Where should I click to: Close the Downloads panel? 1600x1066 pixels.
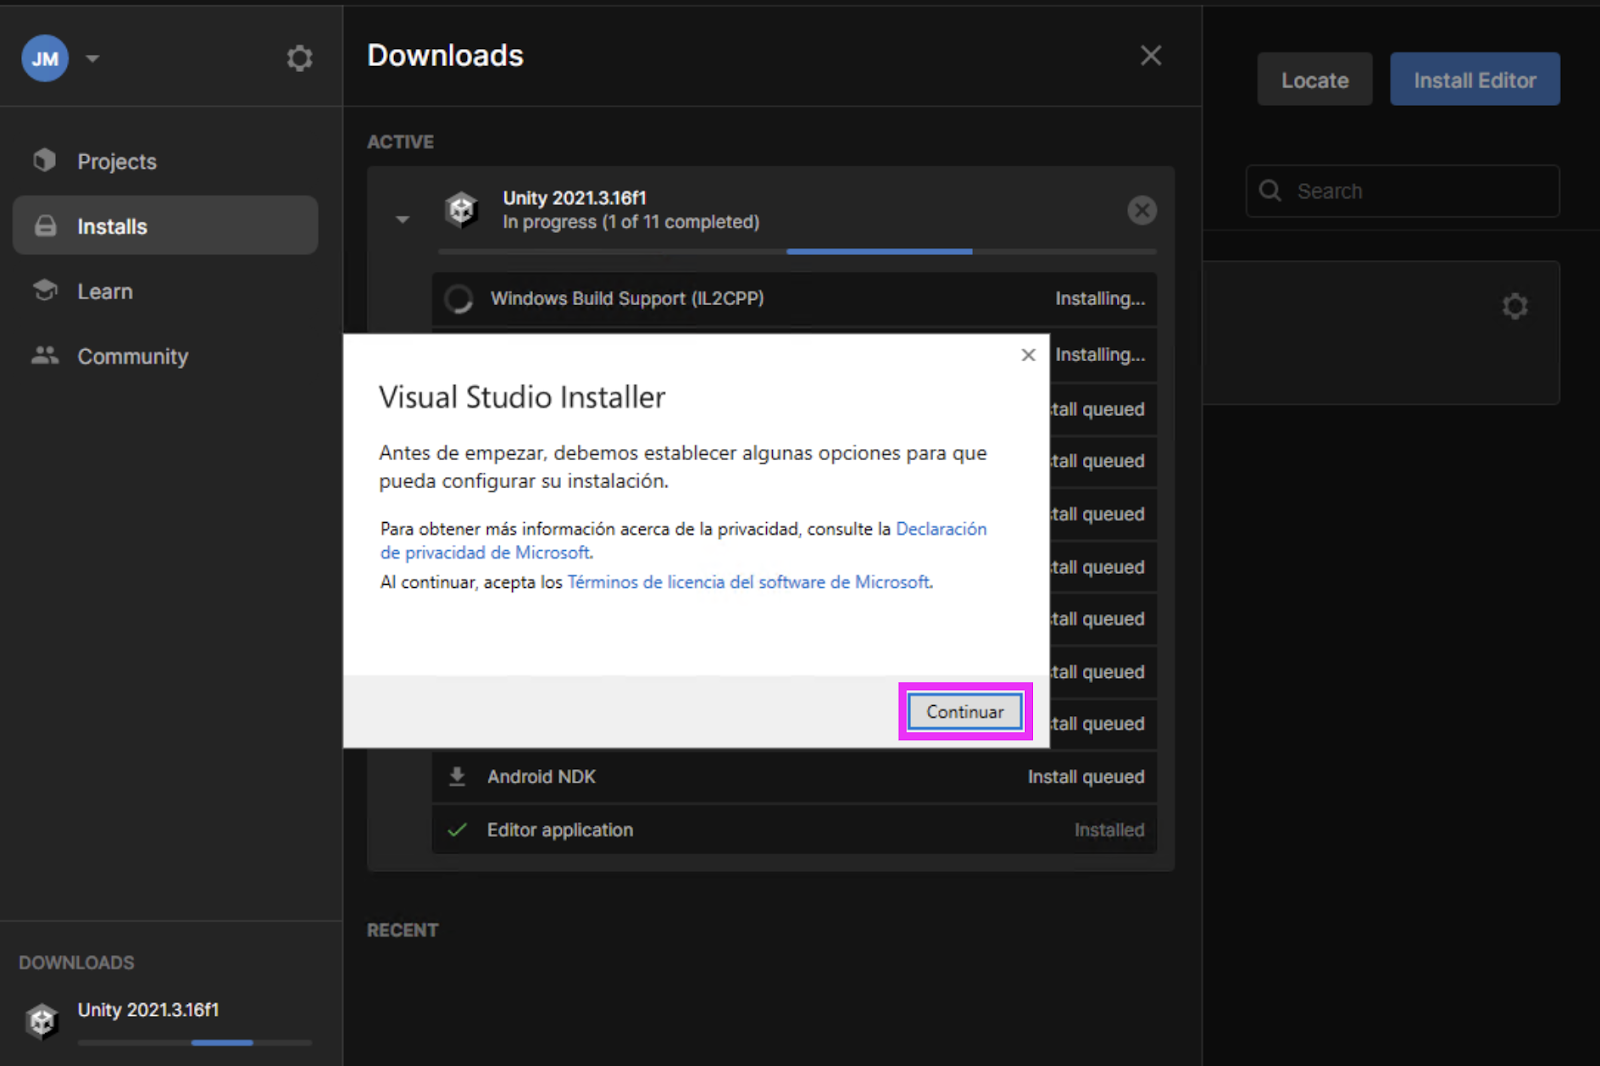(1151, 56)
